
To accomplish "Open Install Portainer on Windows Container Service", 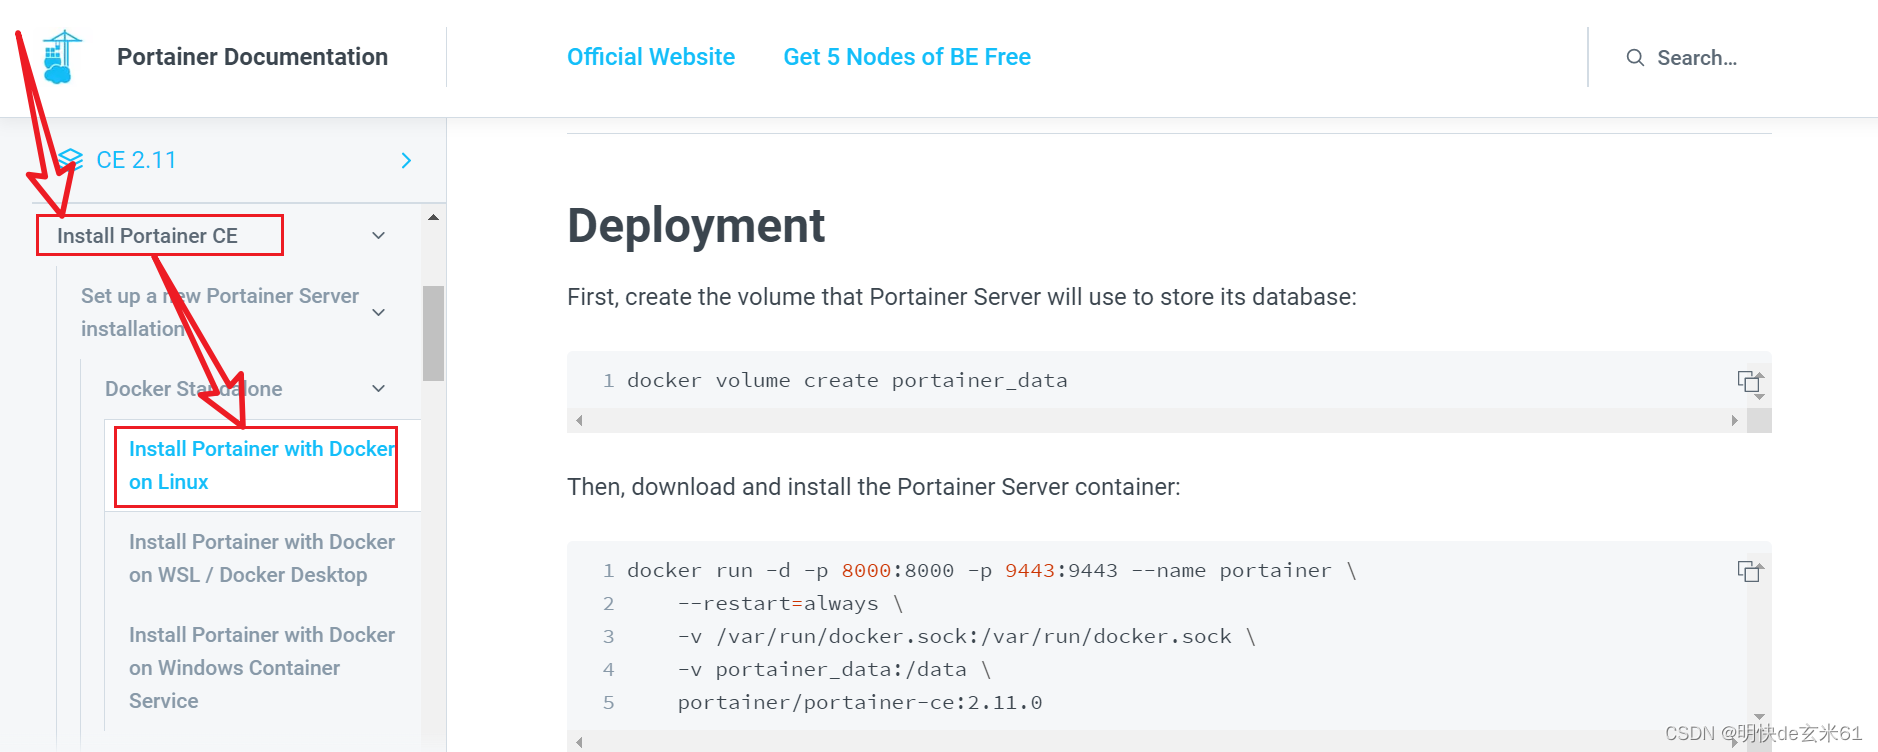I will coord(262,667).
